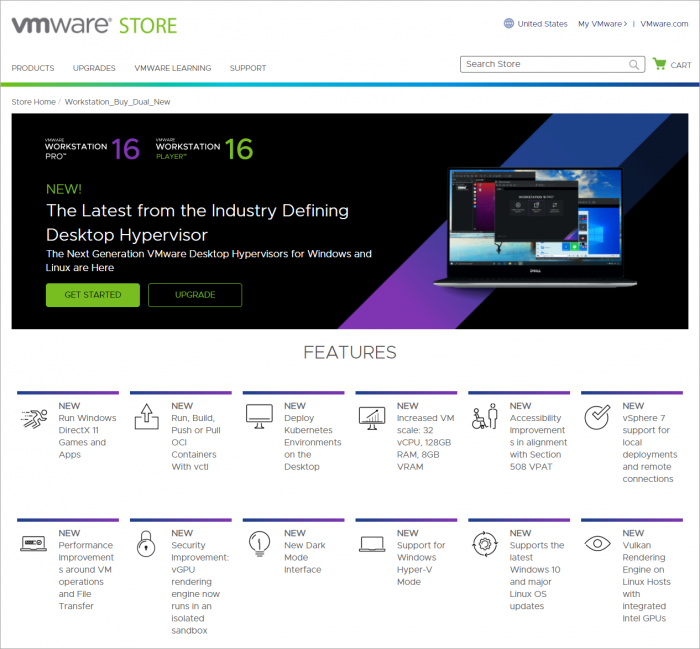This screenshot has width=700, height=649.
Task: Focus the Search Store input field
Action: point(552,64)
